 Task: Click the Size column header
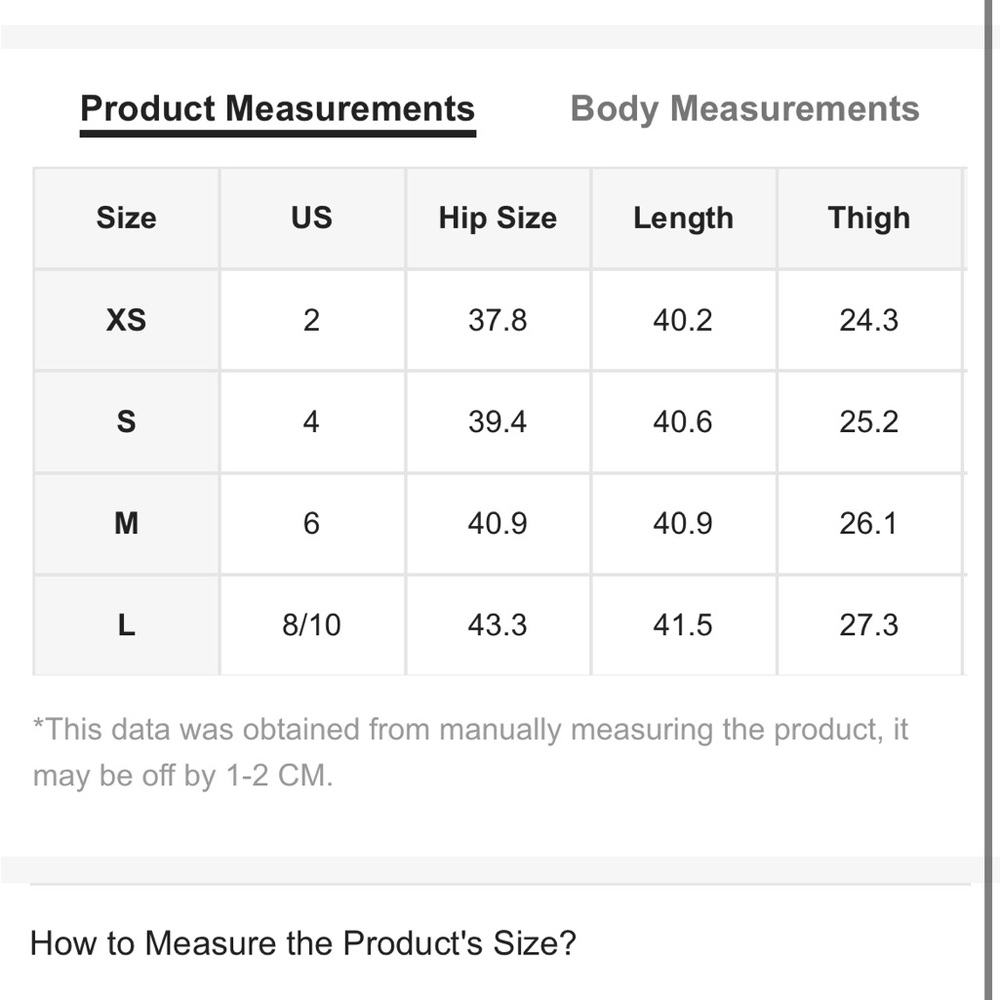[126, 218]
